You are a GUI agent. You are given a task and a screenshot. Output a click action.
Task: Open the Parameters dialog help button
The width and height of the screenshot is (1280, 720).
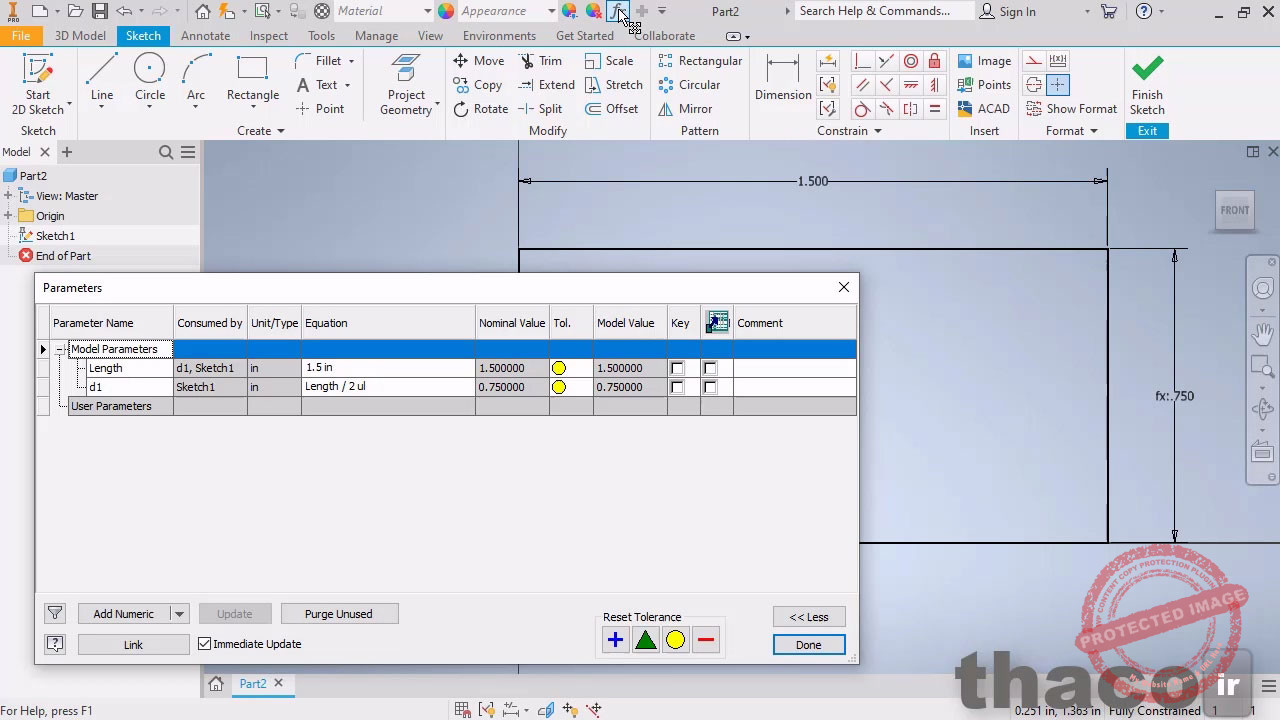55,645
